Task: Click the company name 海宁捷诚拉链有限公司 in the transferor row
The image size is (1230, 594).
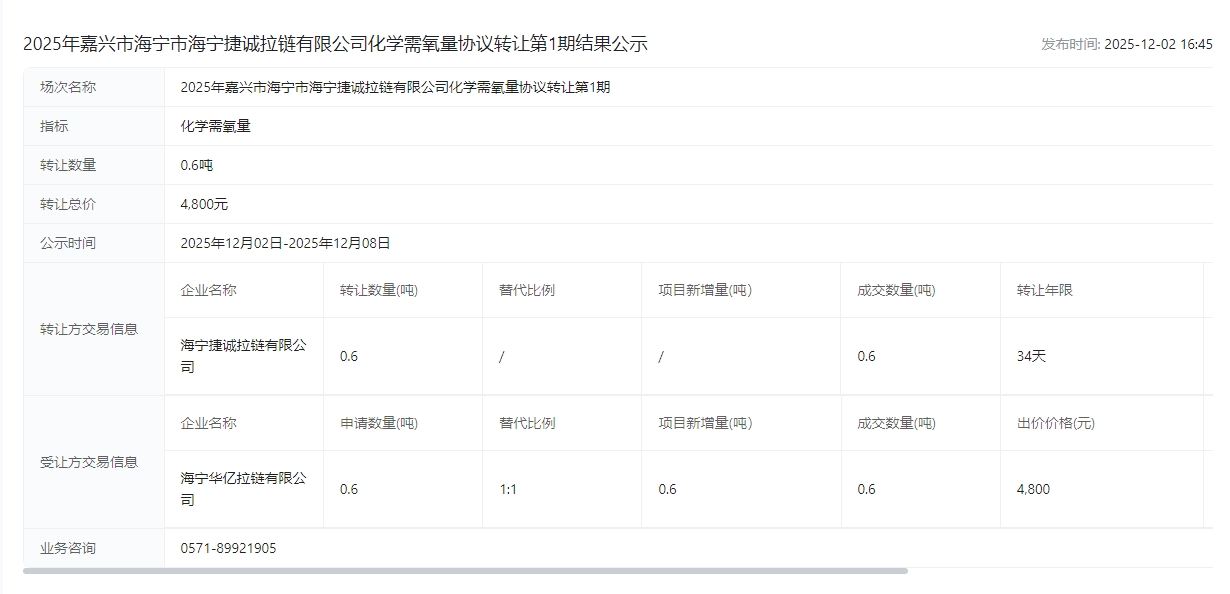Action: tap(243, 356)
